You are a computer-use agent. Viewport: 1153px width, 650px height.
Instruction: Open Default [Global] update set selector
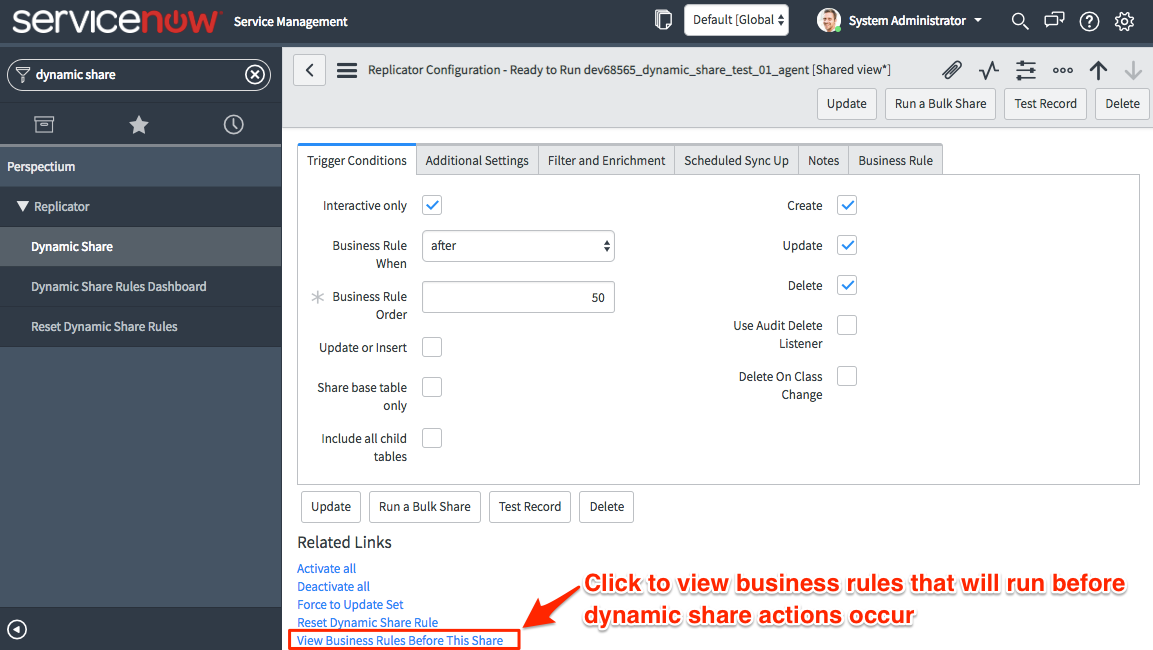click(x=736, y=20)
